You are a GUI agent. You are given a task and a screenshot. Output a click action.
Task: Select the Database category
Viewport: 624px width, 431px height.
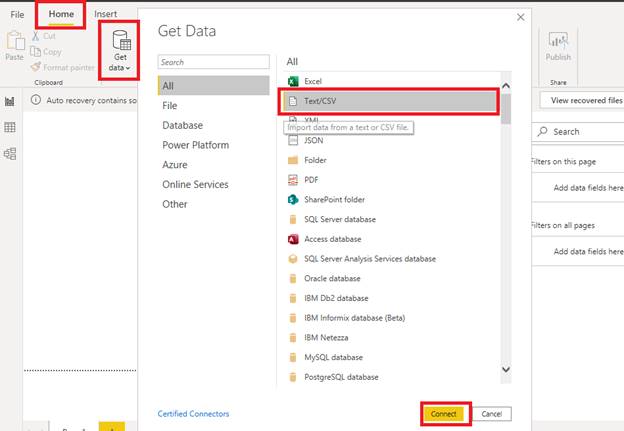pyautogui.click(x=183, y=125)
